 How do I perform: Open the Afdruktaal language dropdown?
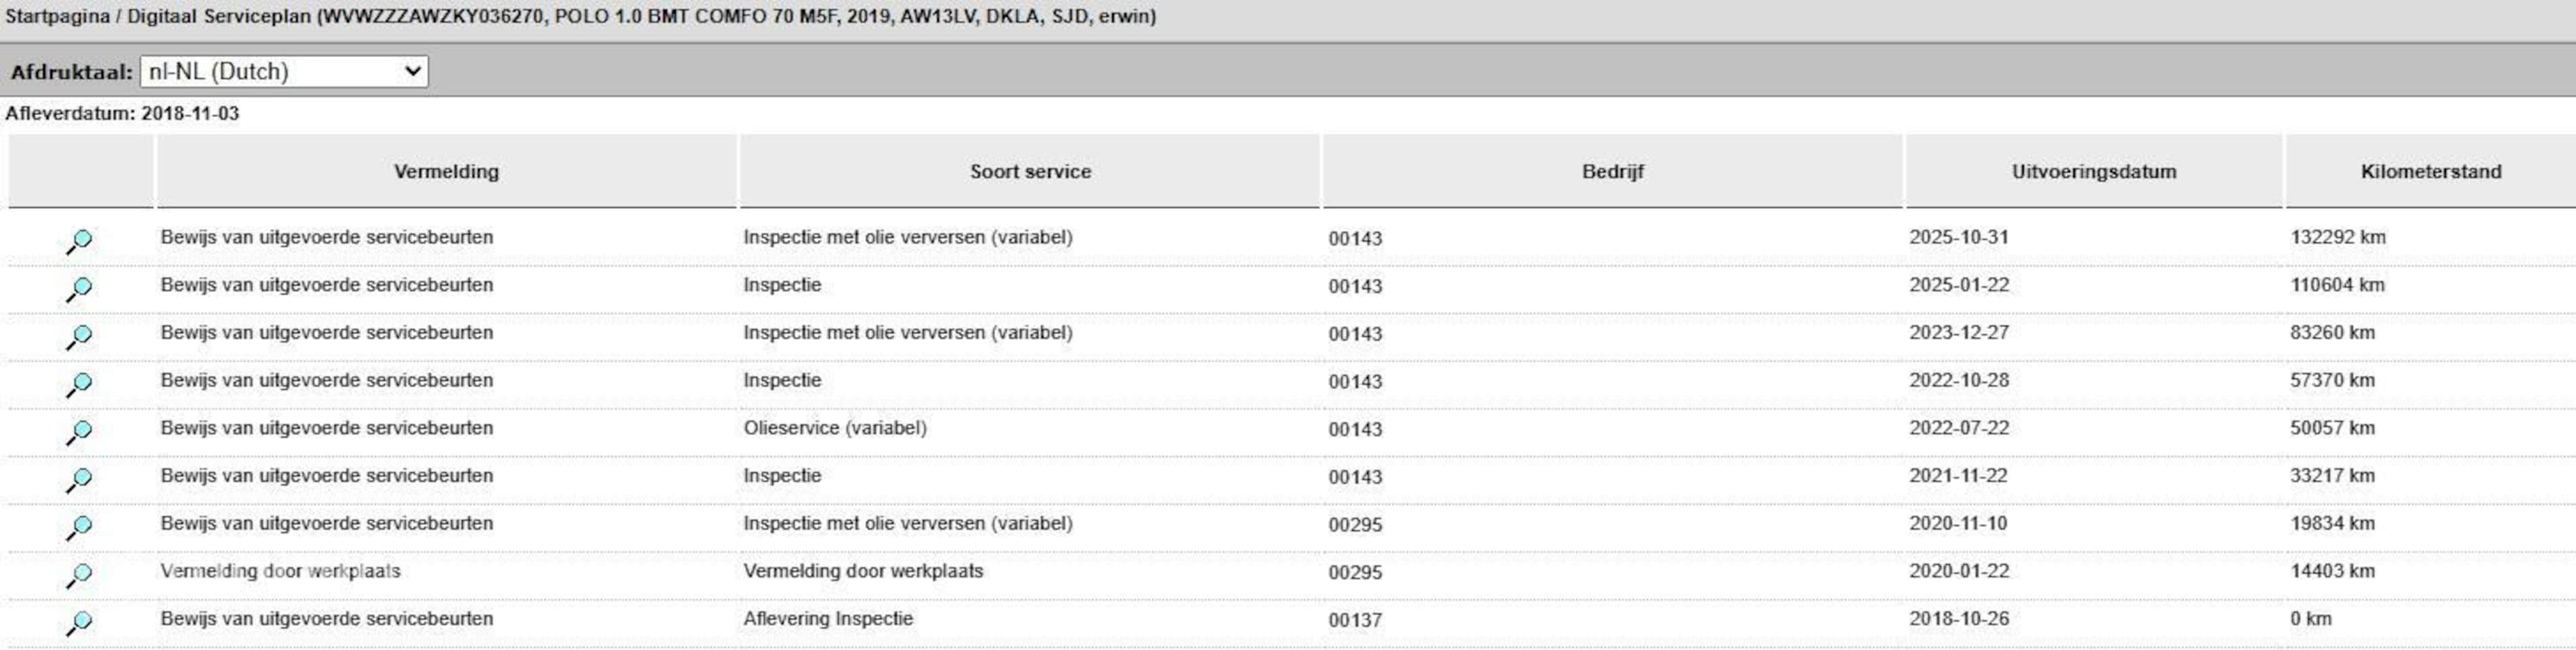(x=284, y=71)
